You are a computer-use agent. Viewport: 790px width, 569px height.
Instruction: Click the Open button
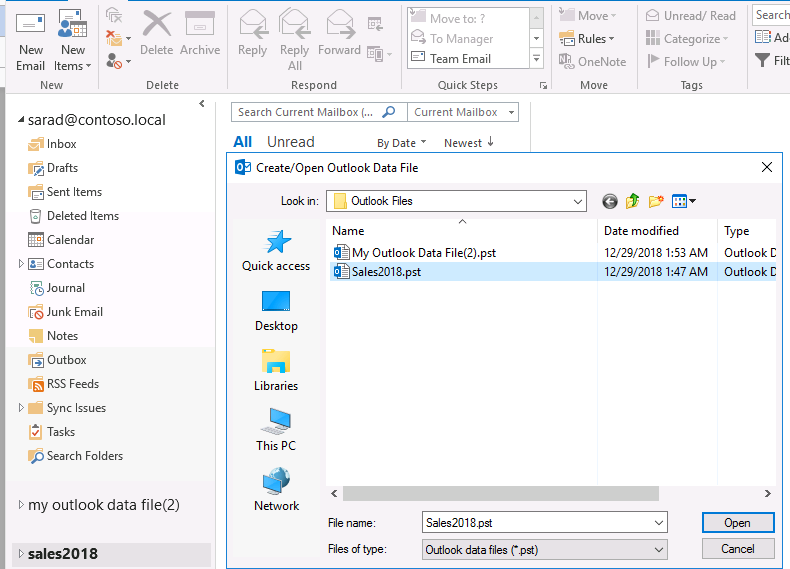(x=737, y=523)
